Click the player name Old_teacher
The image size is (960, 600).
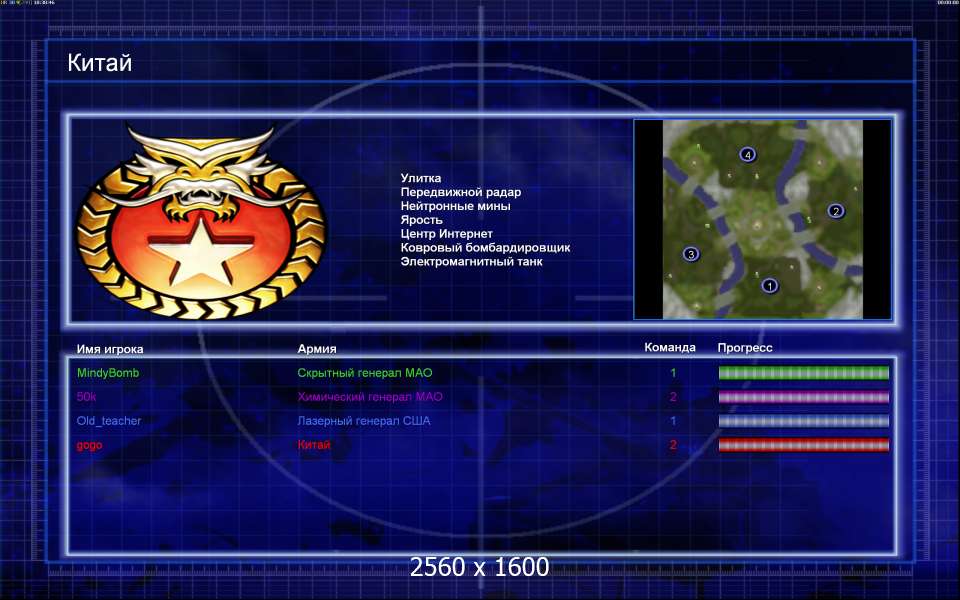tap(109, 421)
